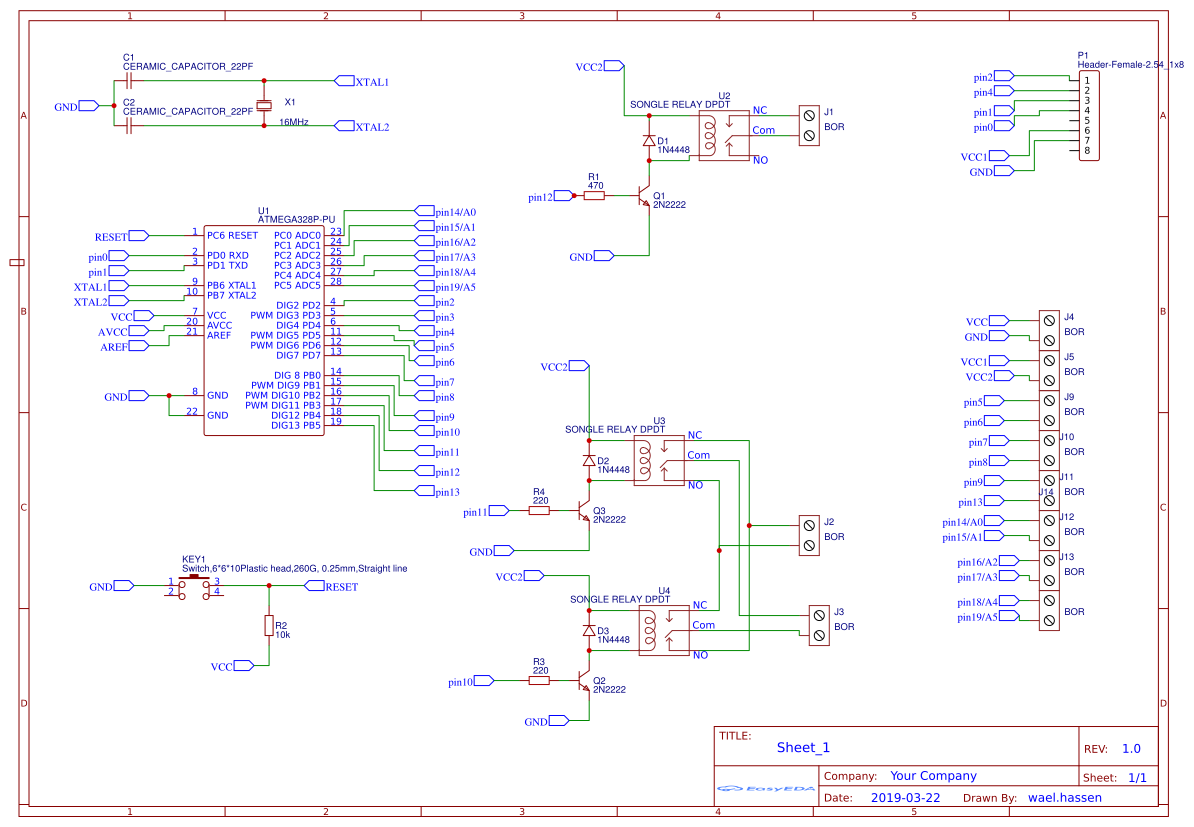The image size is (1194, 827).
Task: Select resistor R1 470 symbol
Action: pos(594,196)
